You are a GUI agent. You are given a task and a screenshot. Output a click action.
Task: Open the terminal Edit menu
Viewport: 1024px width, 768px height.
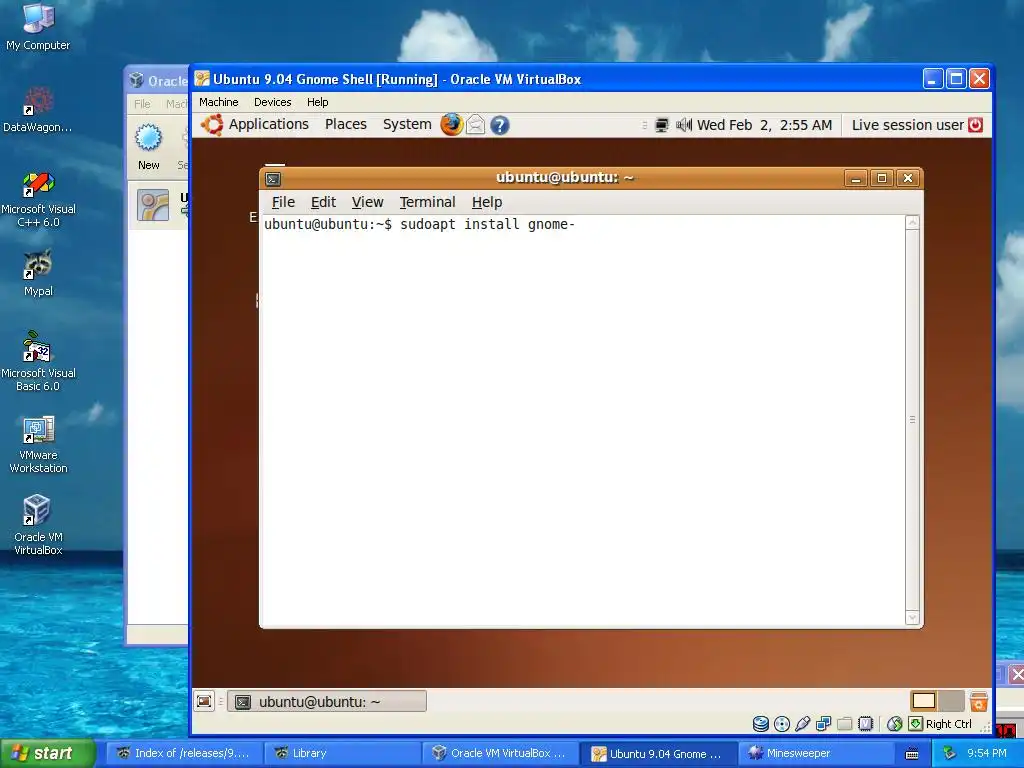pos(323,202)
